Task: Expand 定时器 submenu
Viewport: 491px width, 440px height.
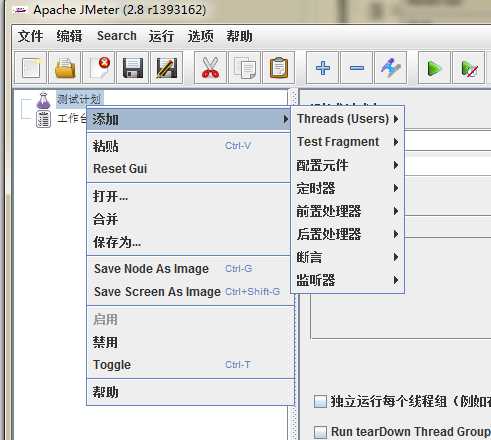Action: [x=348, y=188]
